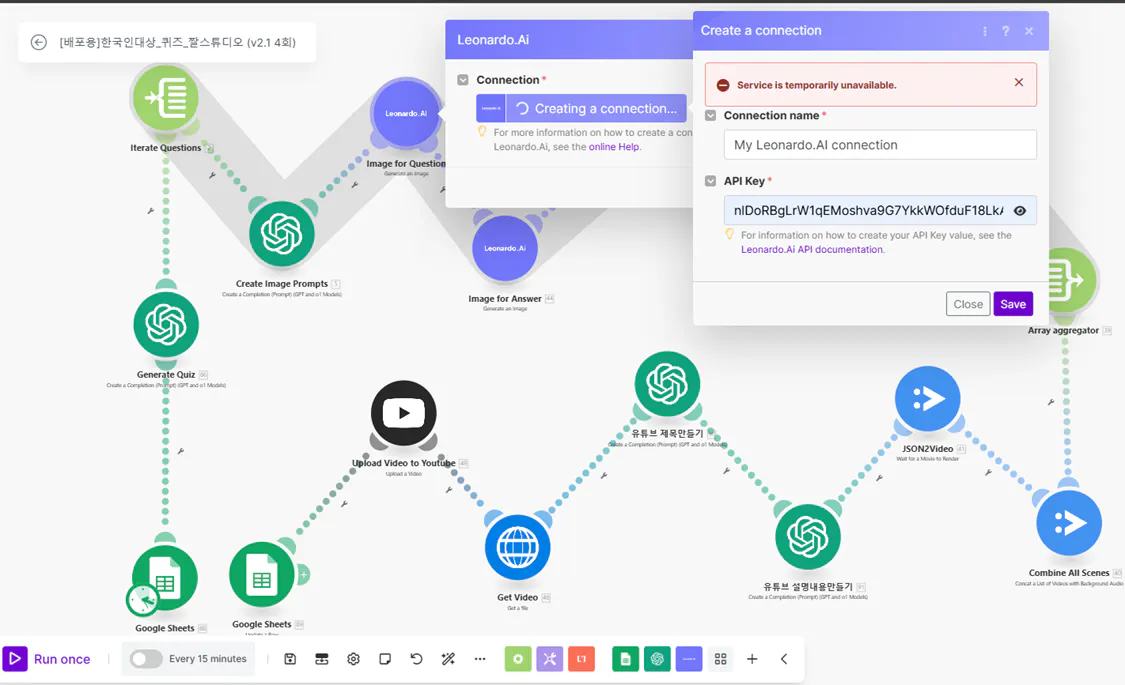1125x685 pixels.
Task: Open the notes icon in the toolbar
Action: point(385,658)
